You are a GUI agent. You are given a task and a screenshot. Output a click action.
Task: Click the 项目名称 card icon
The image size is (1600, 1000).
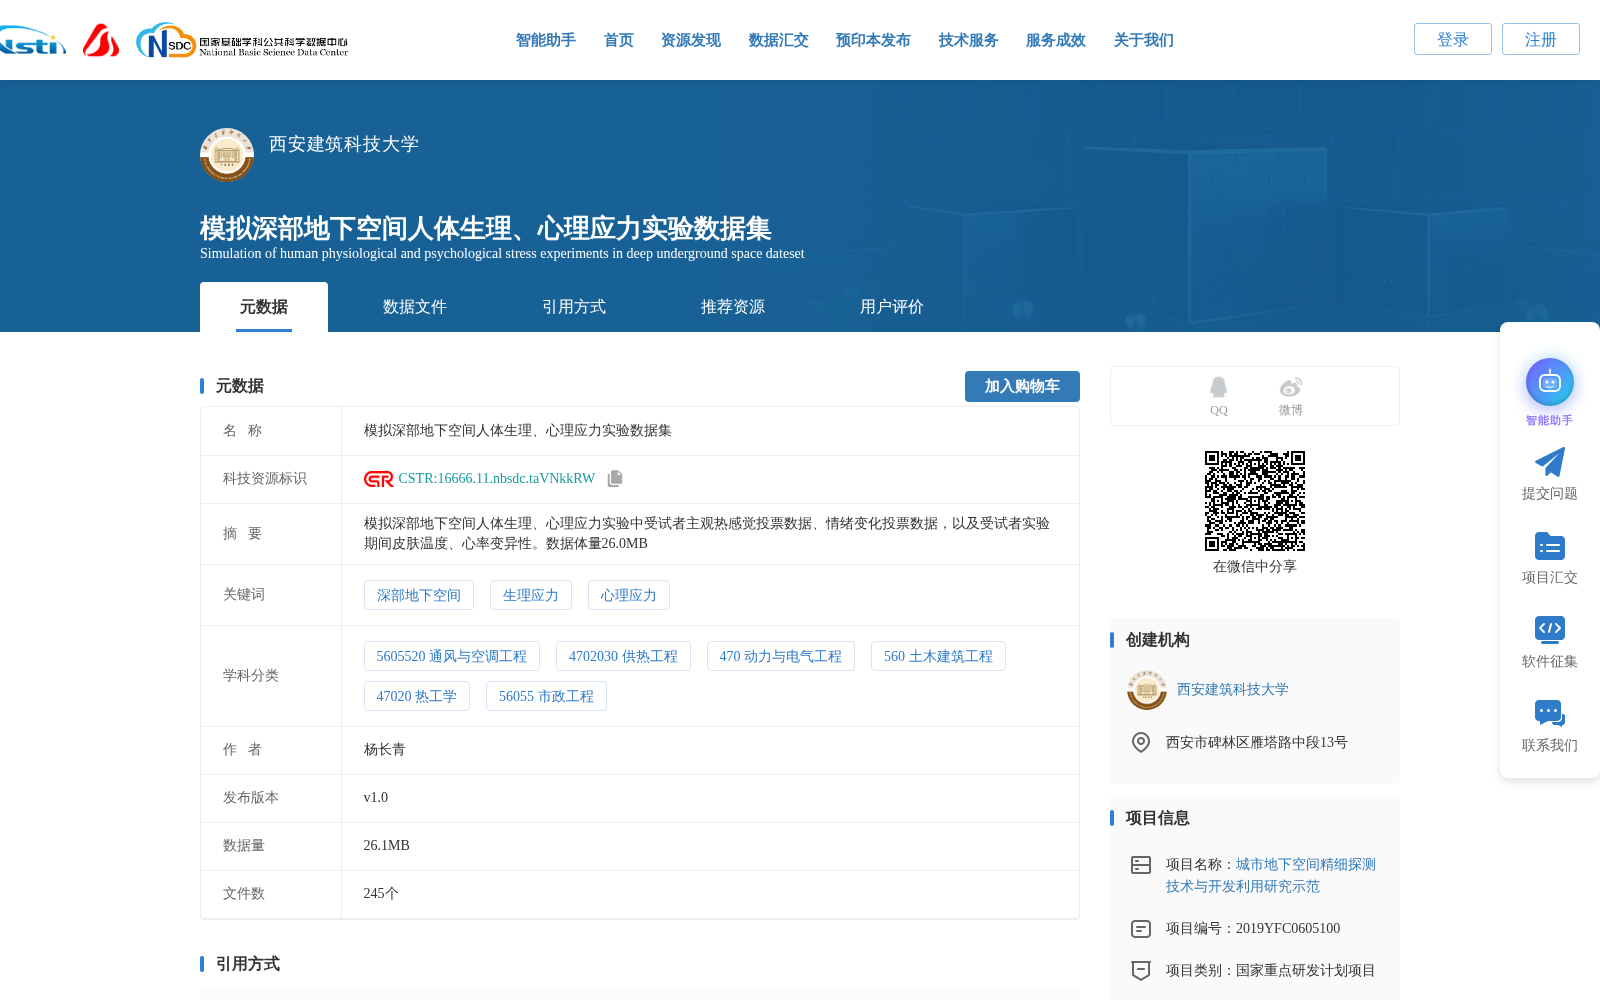[x=1141, y=865]
